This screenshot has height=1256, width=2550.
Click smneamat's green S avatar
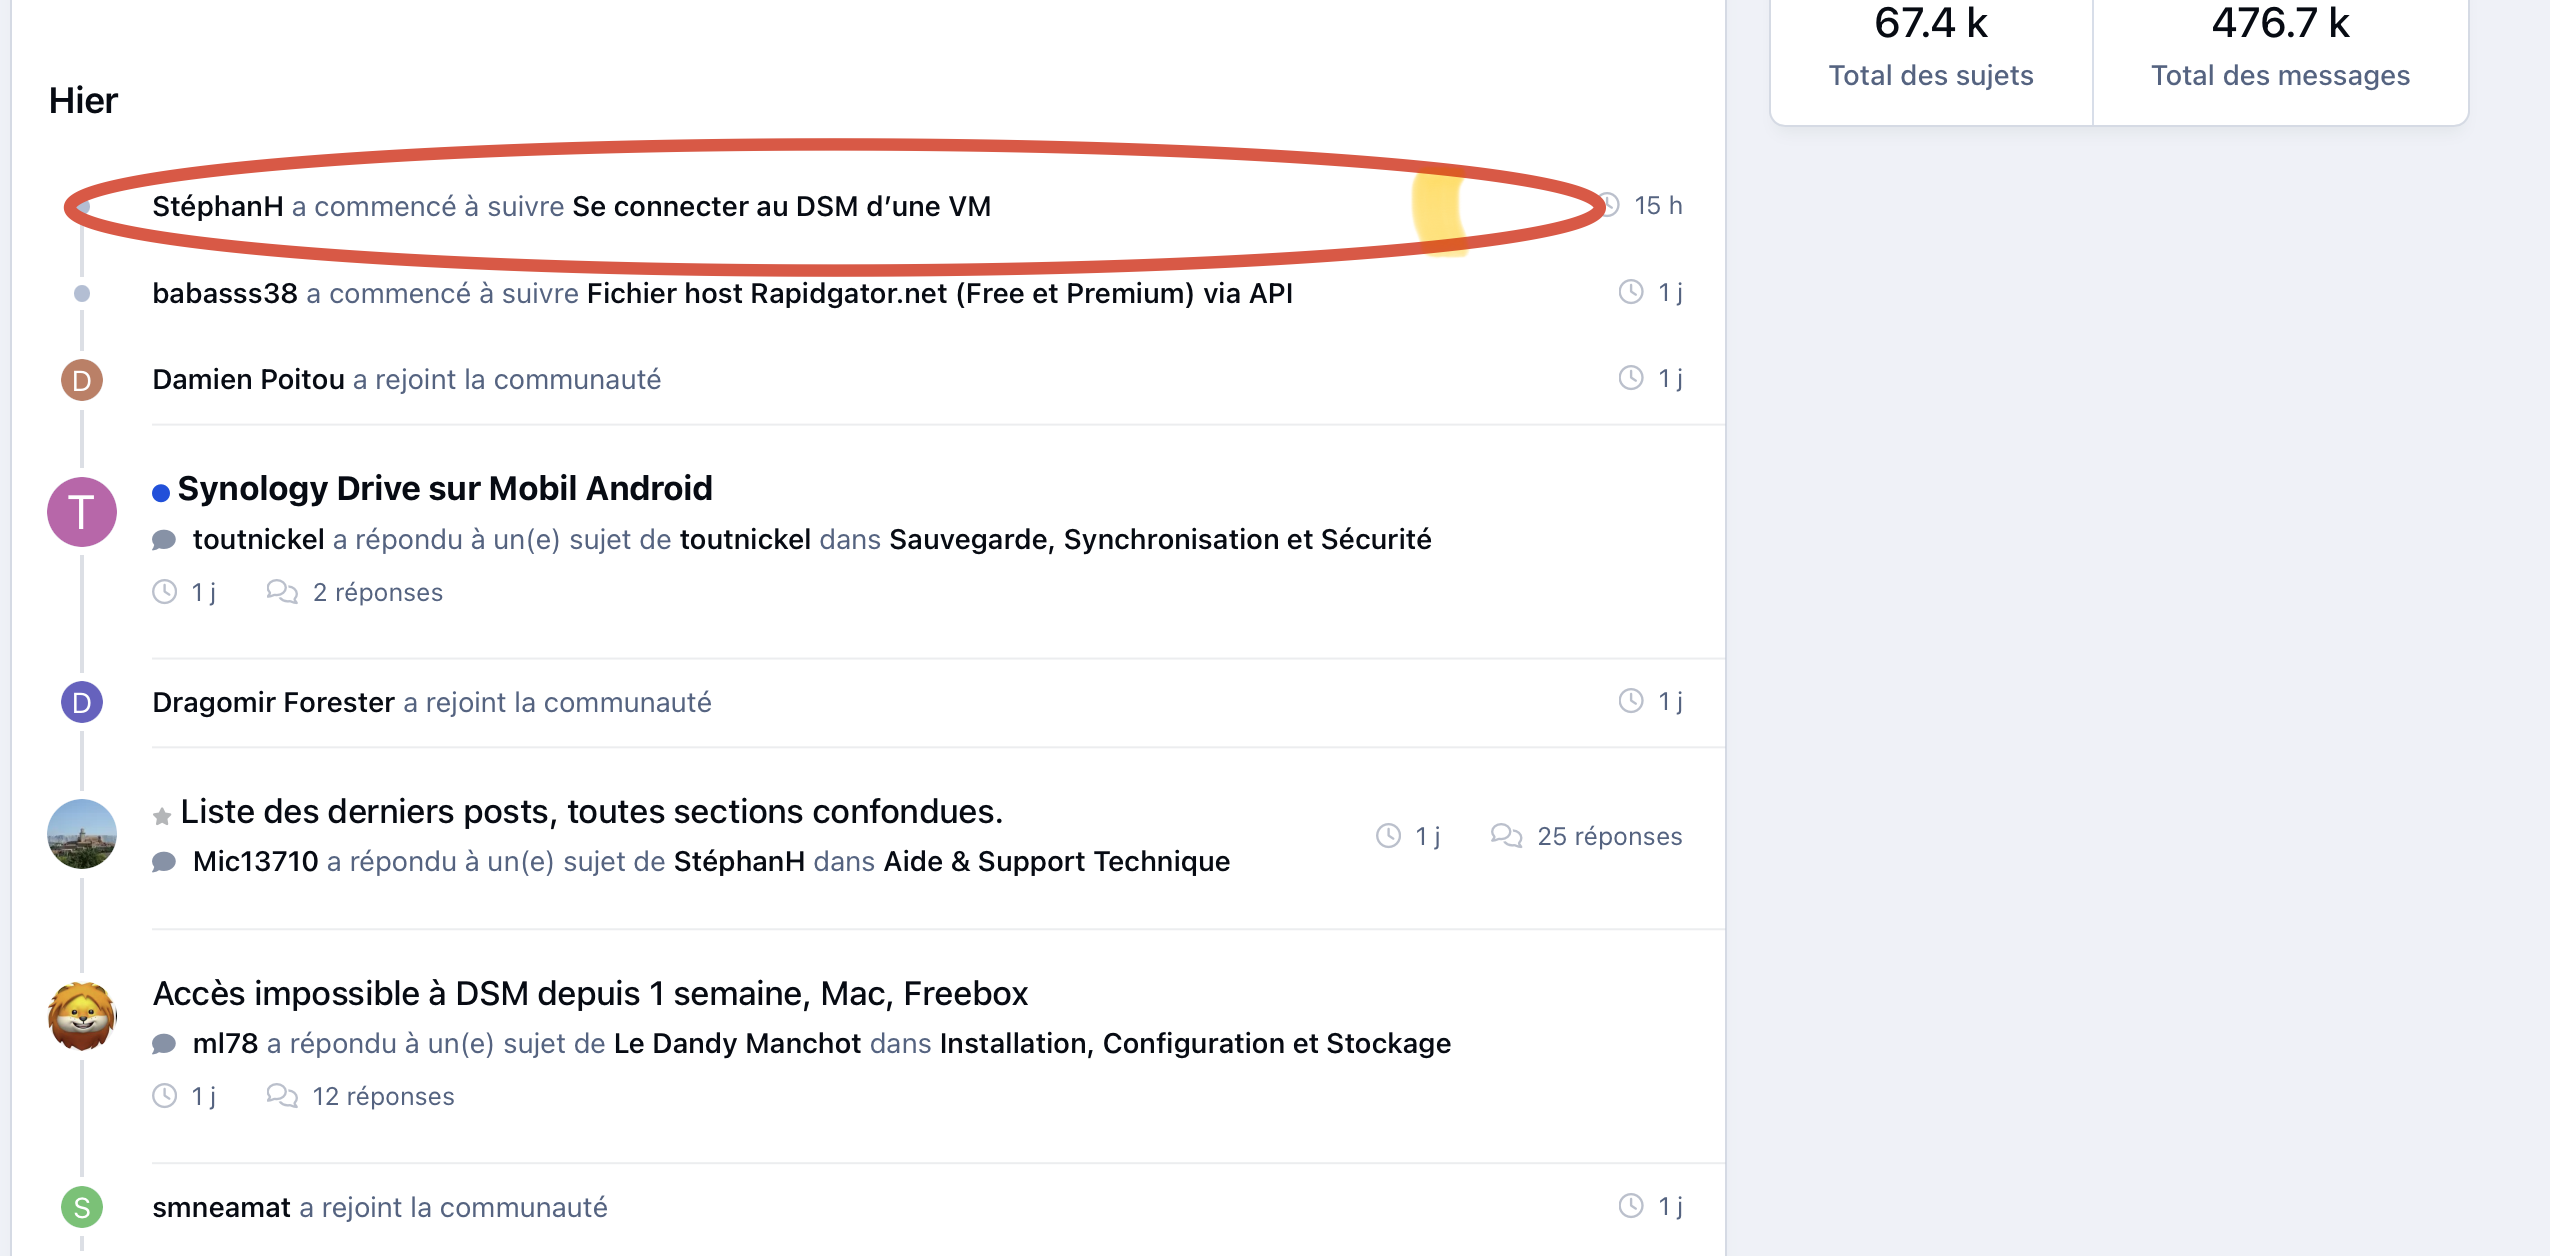(x=82, y=1207)
